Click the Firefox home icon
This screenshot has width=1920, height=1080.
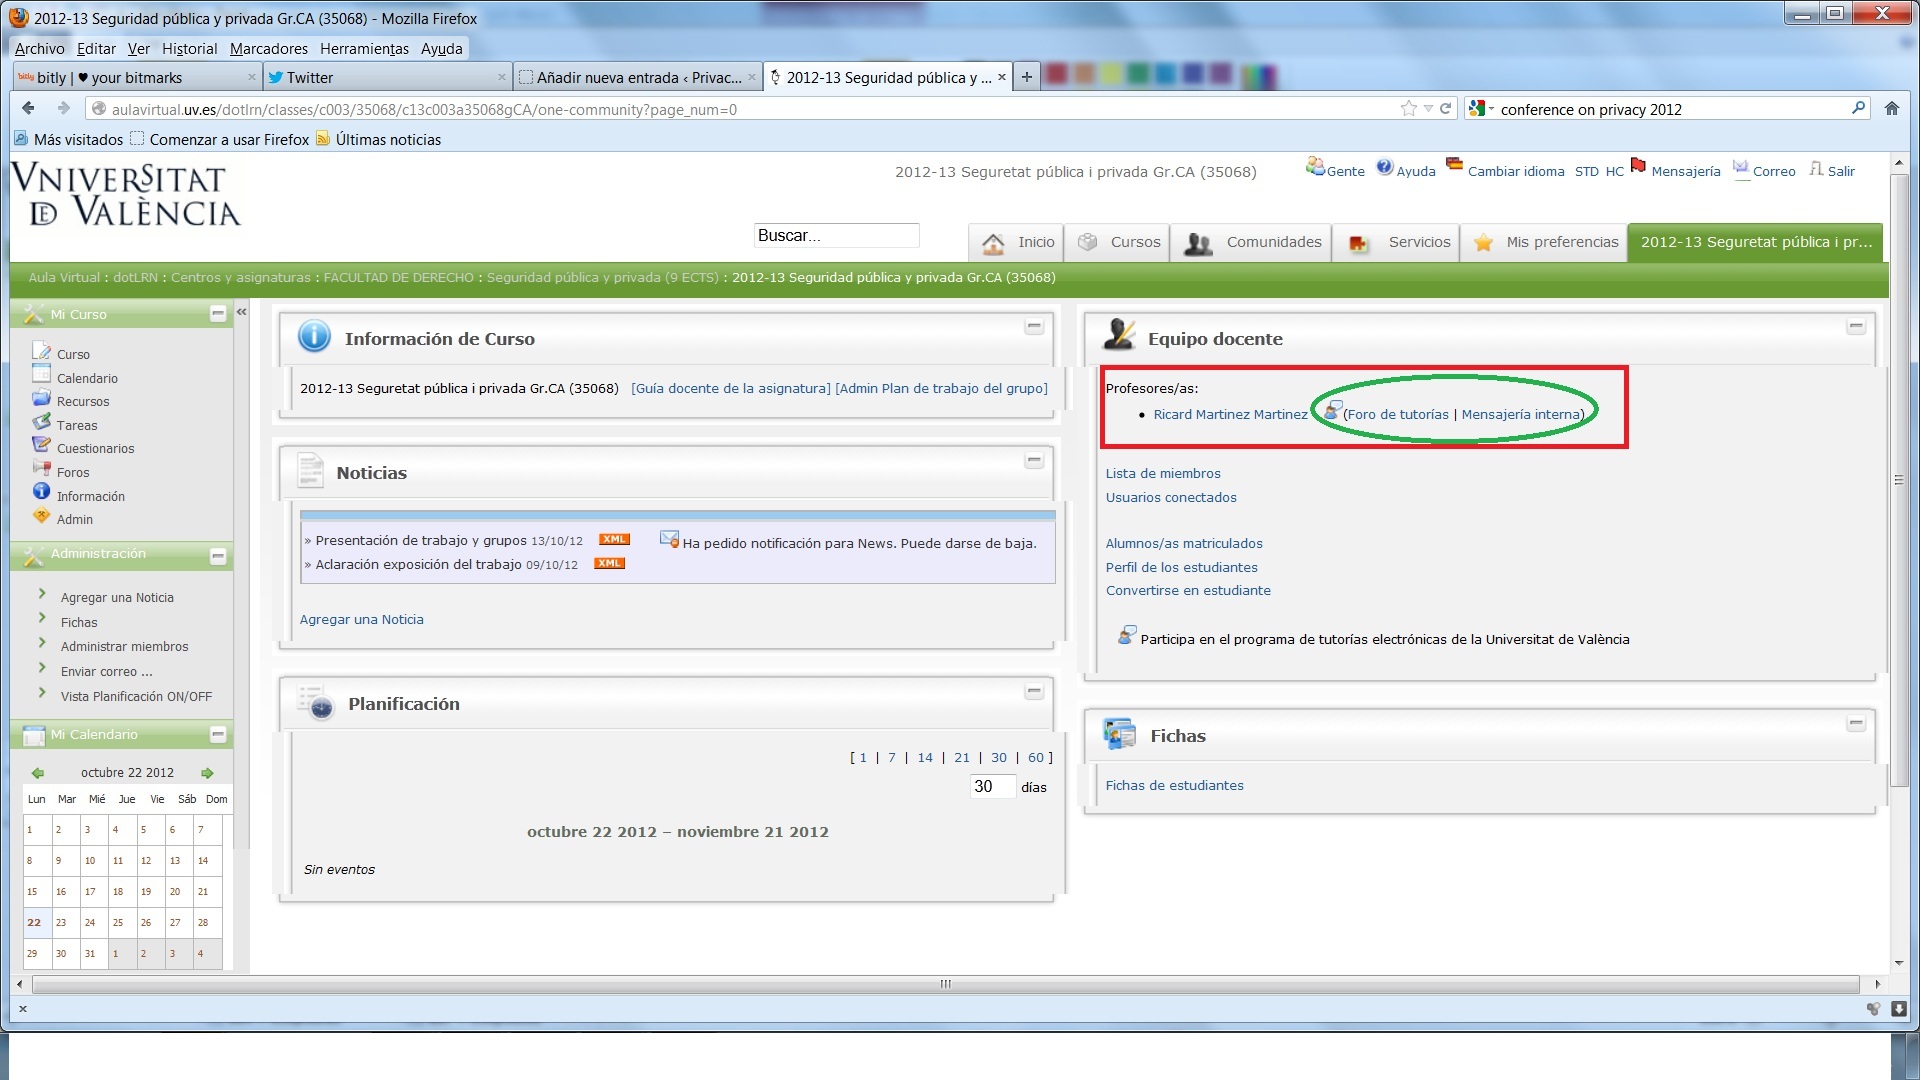1891,109
